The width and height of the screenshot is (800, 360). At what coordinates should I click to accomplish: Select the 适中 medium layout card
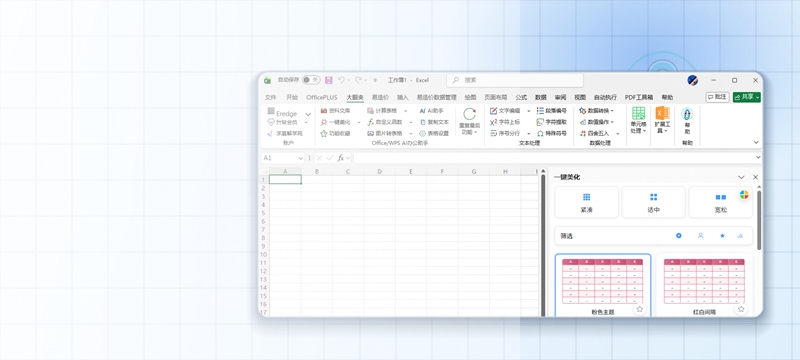coord(654,202)
